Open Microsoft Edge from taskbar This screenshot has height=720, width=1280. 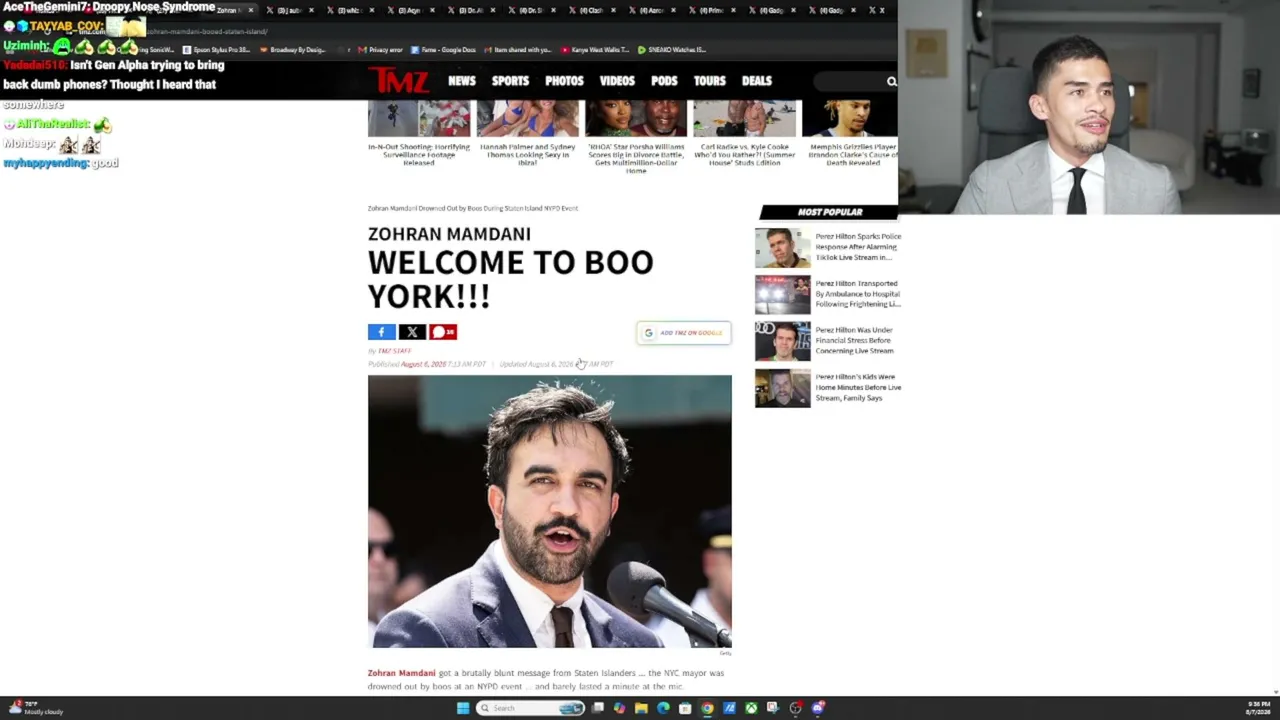click(663, 708)
